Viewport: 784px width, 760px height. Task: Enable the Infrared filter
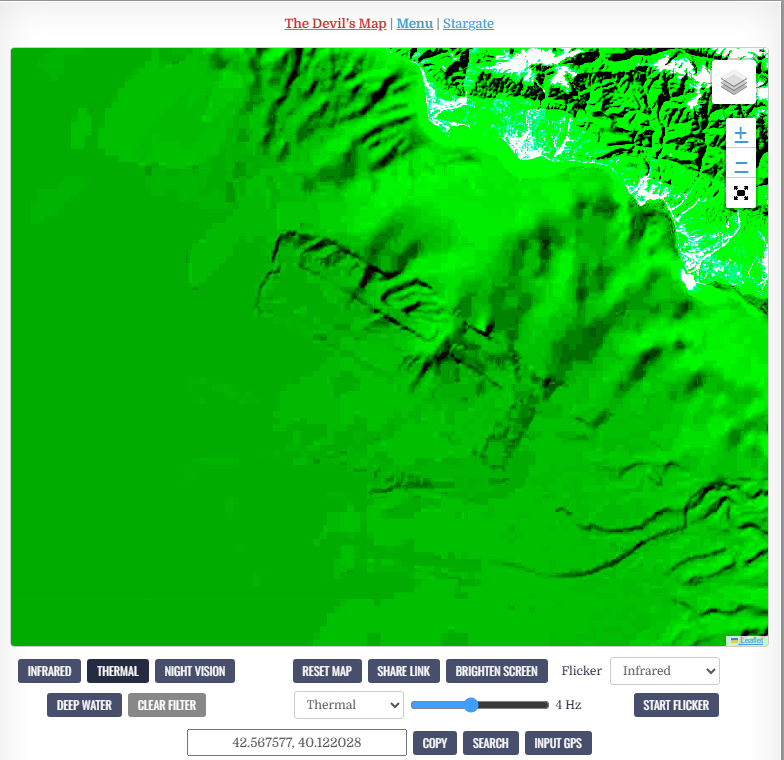[49, 671]
